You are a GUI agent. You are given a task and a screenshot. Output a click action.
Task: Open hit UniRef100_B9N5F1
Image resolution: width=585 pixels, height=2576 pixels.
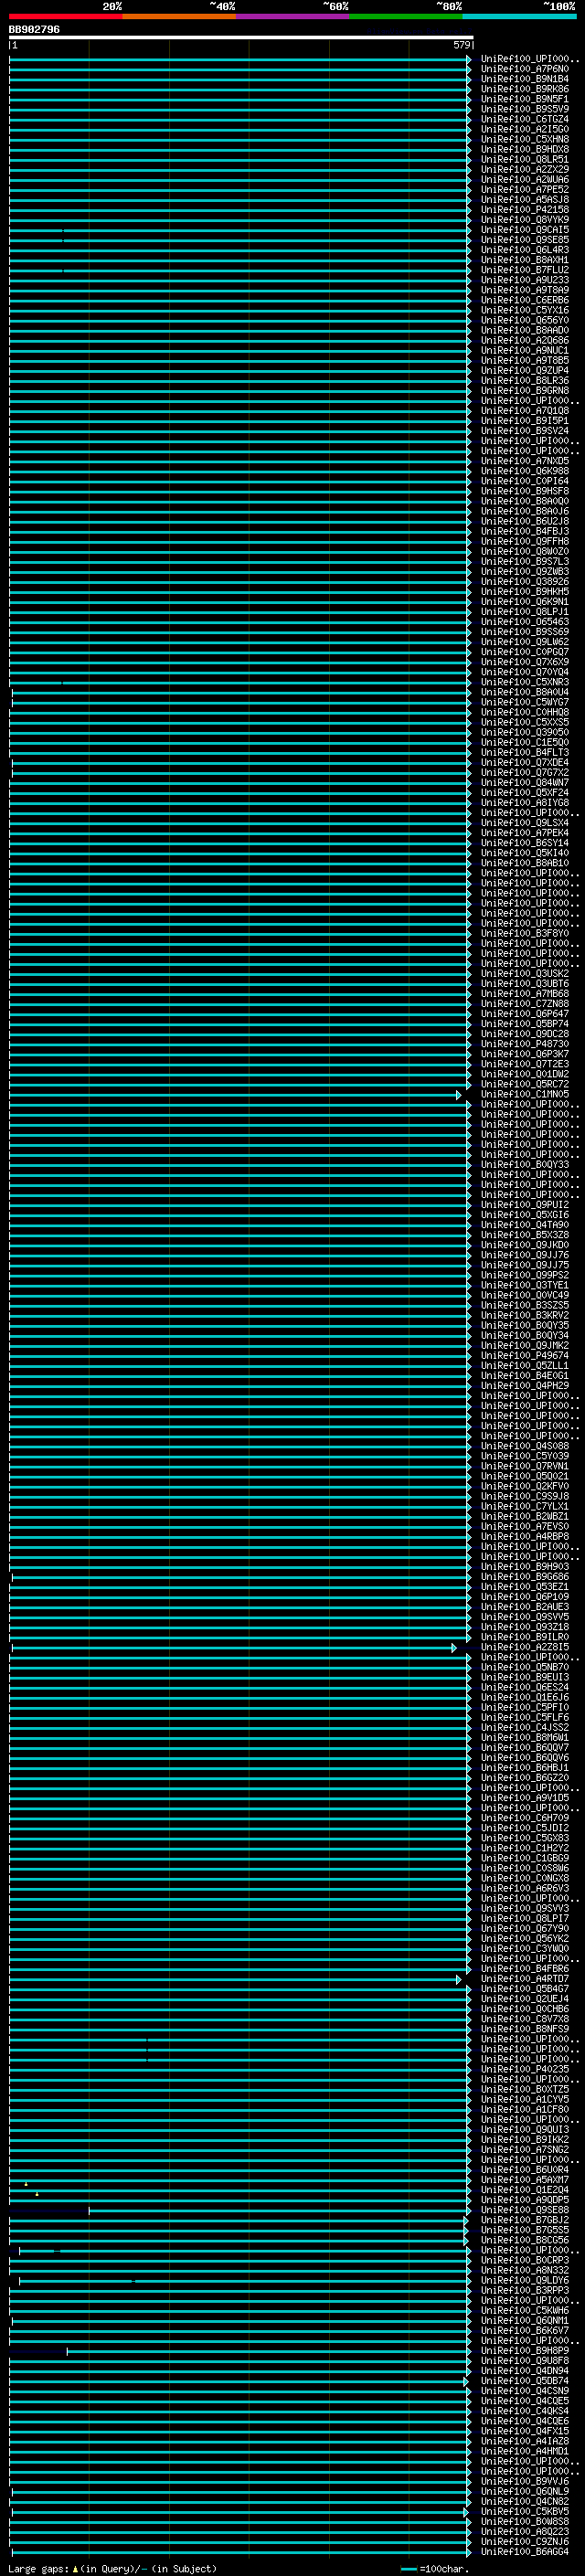(x=525, y=100)
